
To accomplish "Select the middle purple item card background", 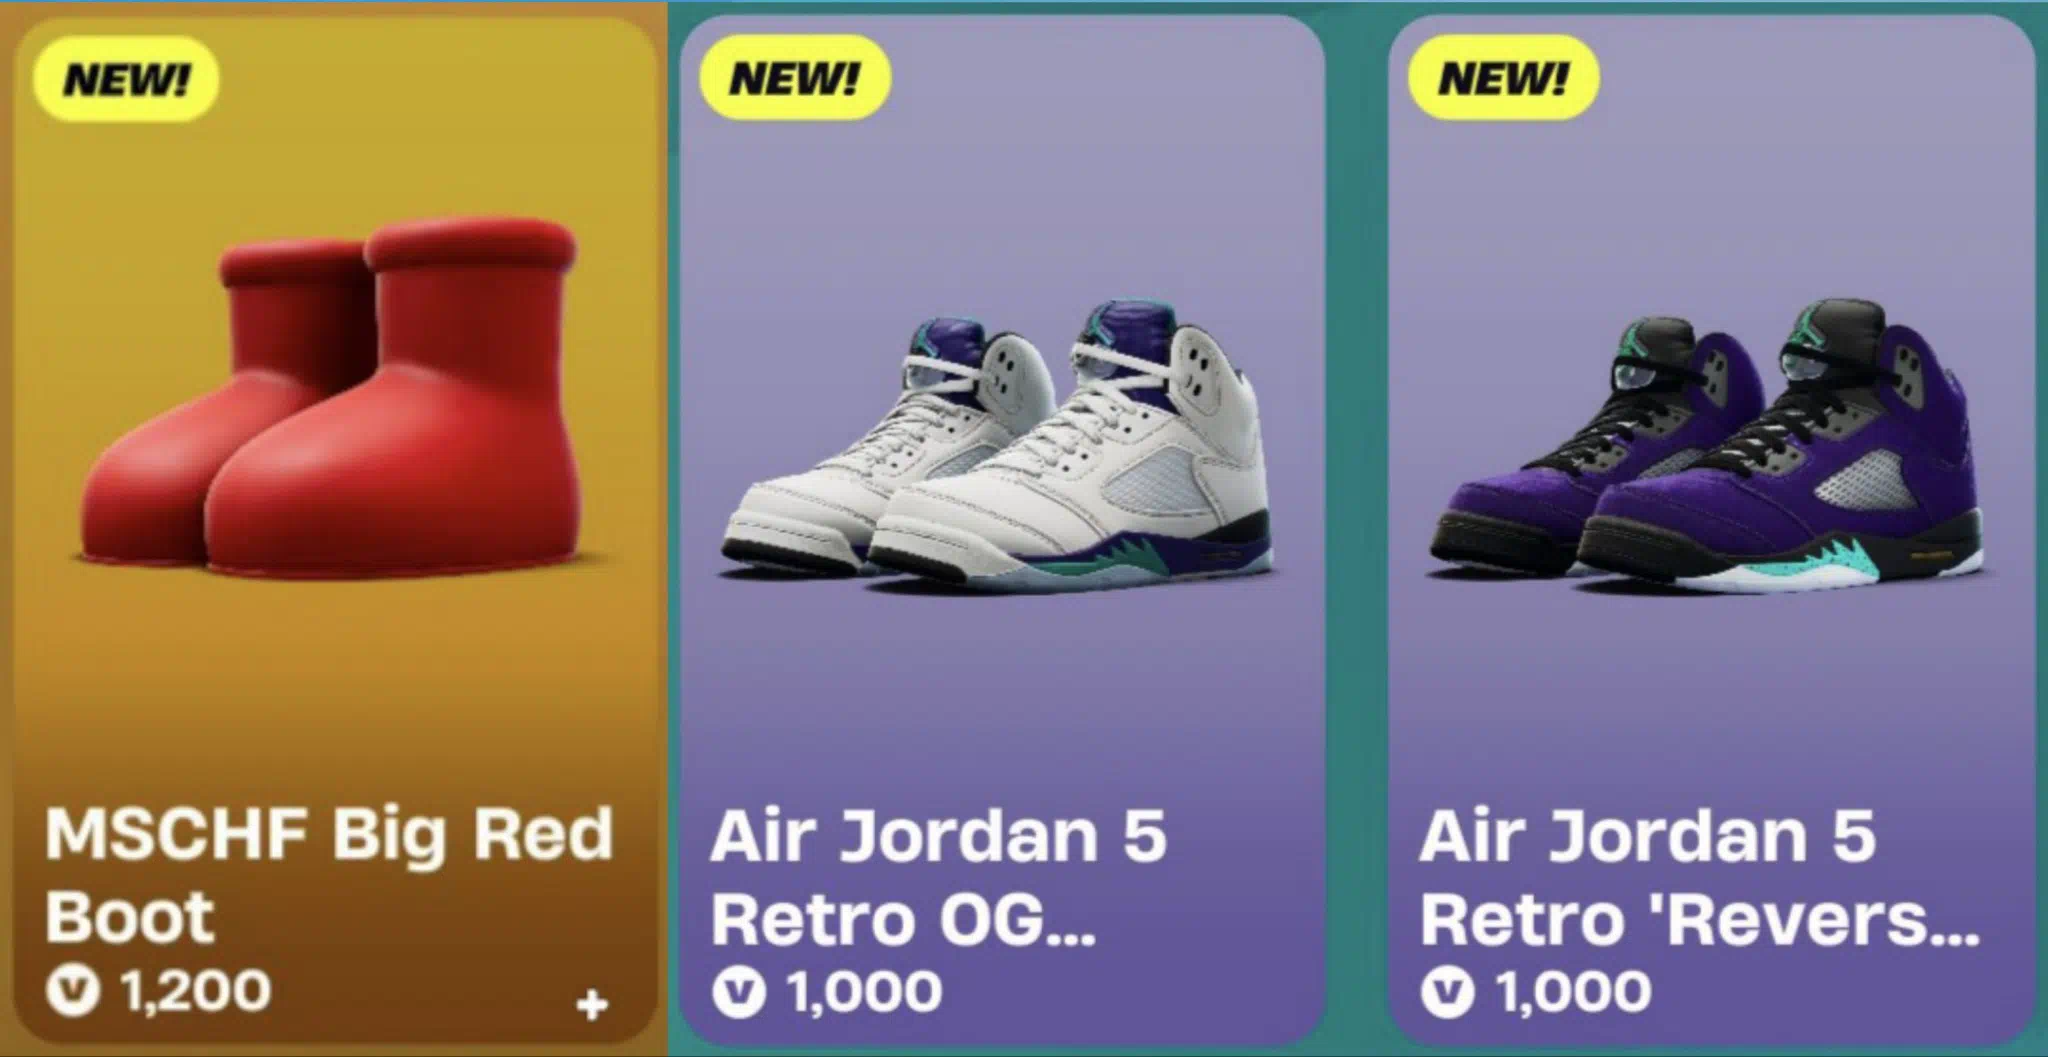I will pyautogui.click(x=1002, y=680).
